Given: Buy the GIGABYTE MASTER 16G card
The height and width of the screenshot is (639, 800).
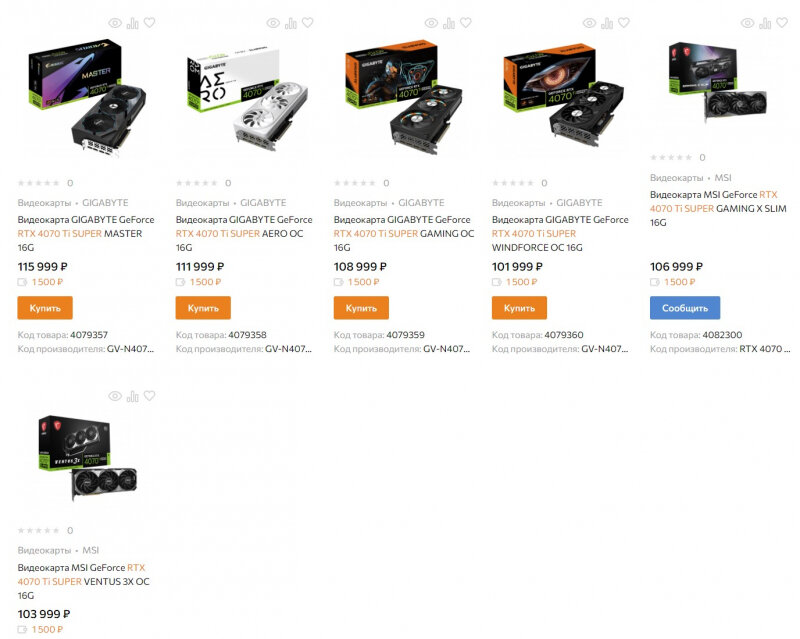Looking at the screenshot, I should [x=45, y=308].
